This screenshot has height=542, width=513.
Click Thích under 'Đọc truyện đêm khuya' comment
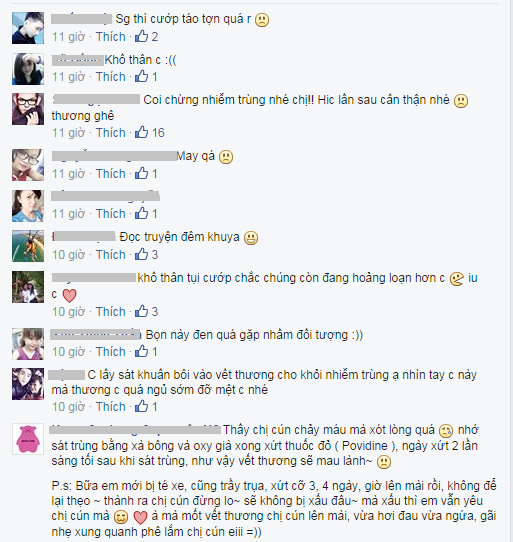[x=111, y=255]
